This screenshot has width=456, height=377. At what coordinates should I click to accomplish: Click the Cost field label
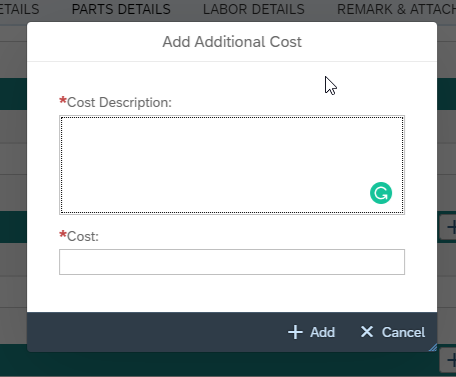pyautogui.click(x=79, y=236)
